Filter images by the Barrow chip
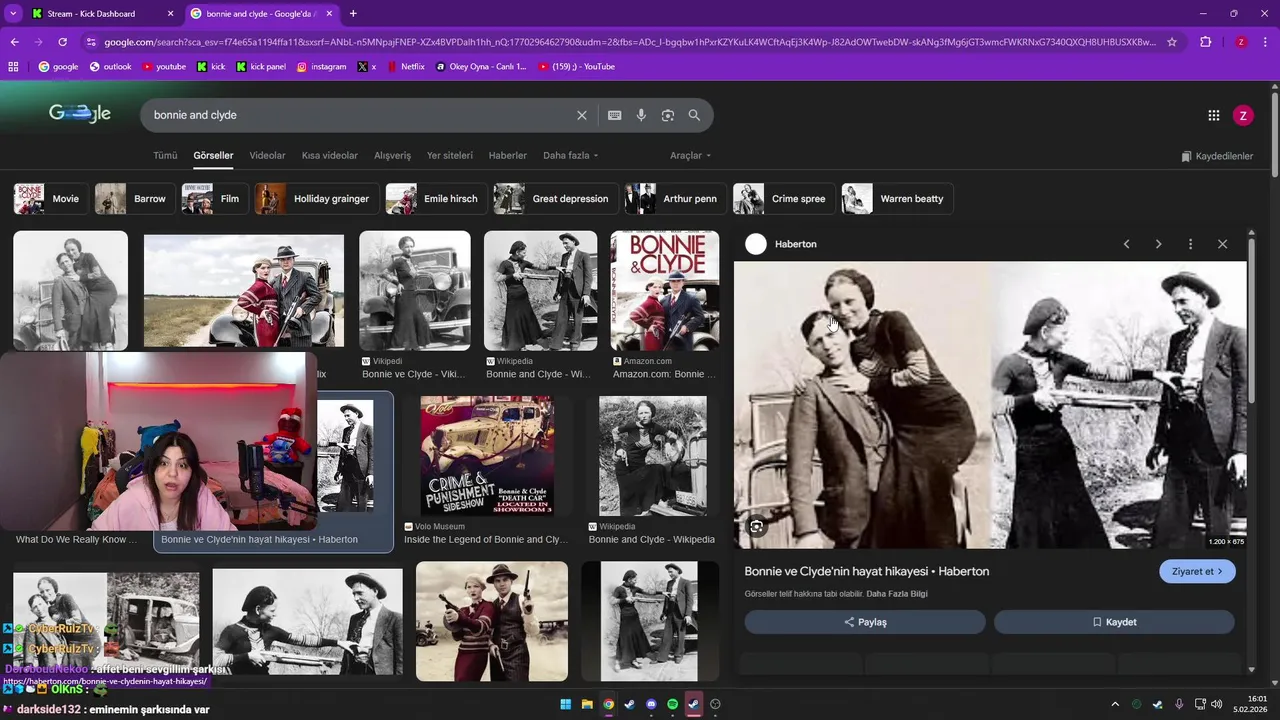 (135, 199)
